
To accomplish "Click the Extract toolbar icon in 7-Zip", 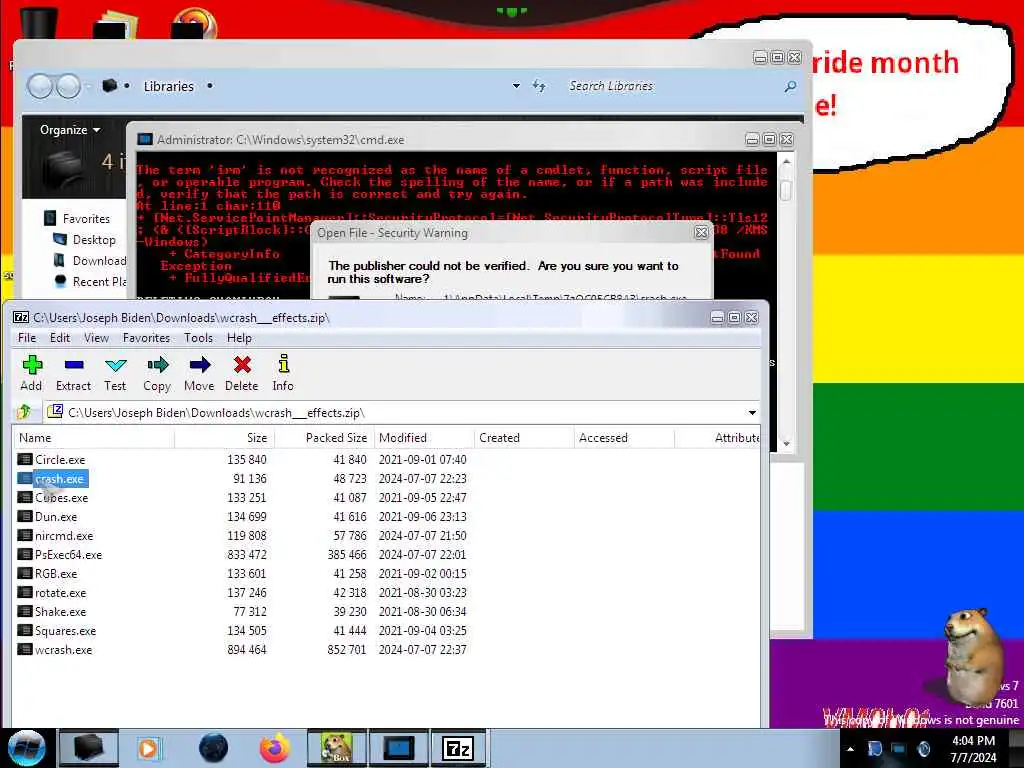I will tap(74, 364).
